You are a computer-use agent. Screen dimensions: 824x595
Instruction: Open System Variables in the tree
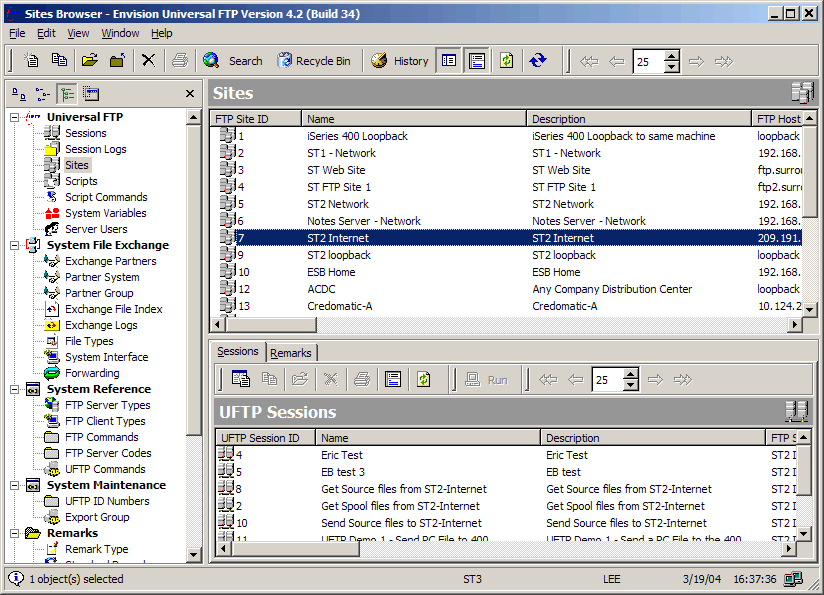click(106, 213)
